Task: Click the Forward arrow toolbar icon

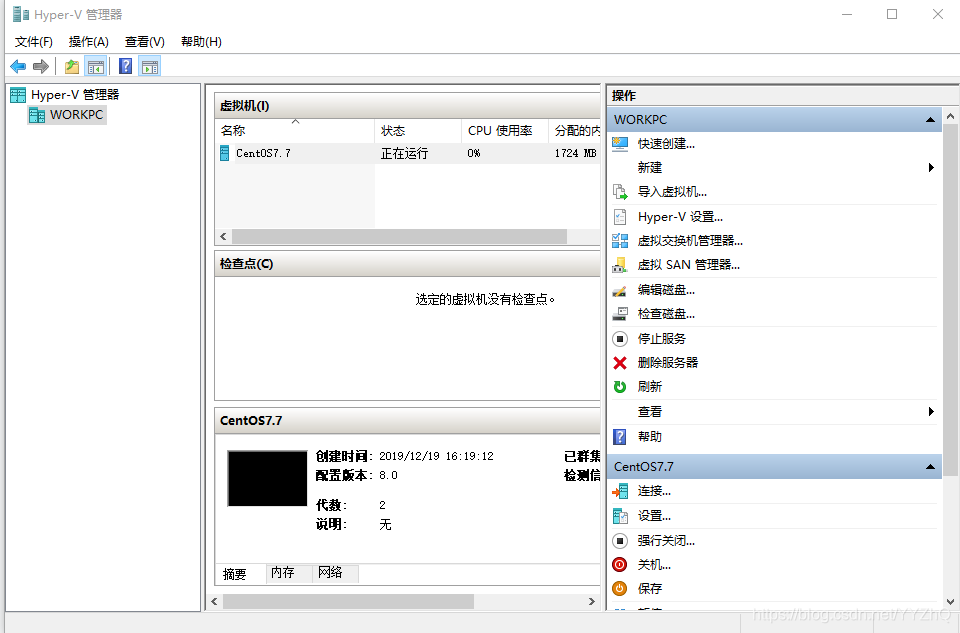Action: coord(41,66)
